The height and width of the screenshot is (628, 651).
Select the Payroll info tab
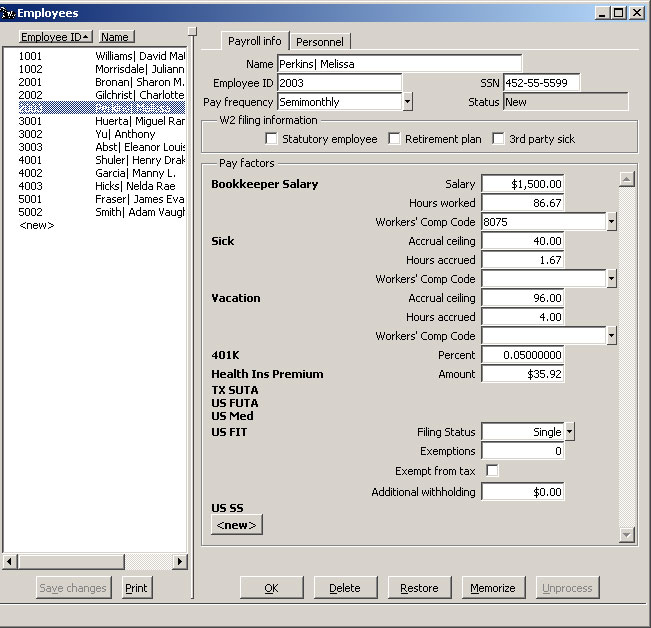[255, 41]
